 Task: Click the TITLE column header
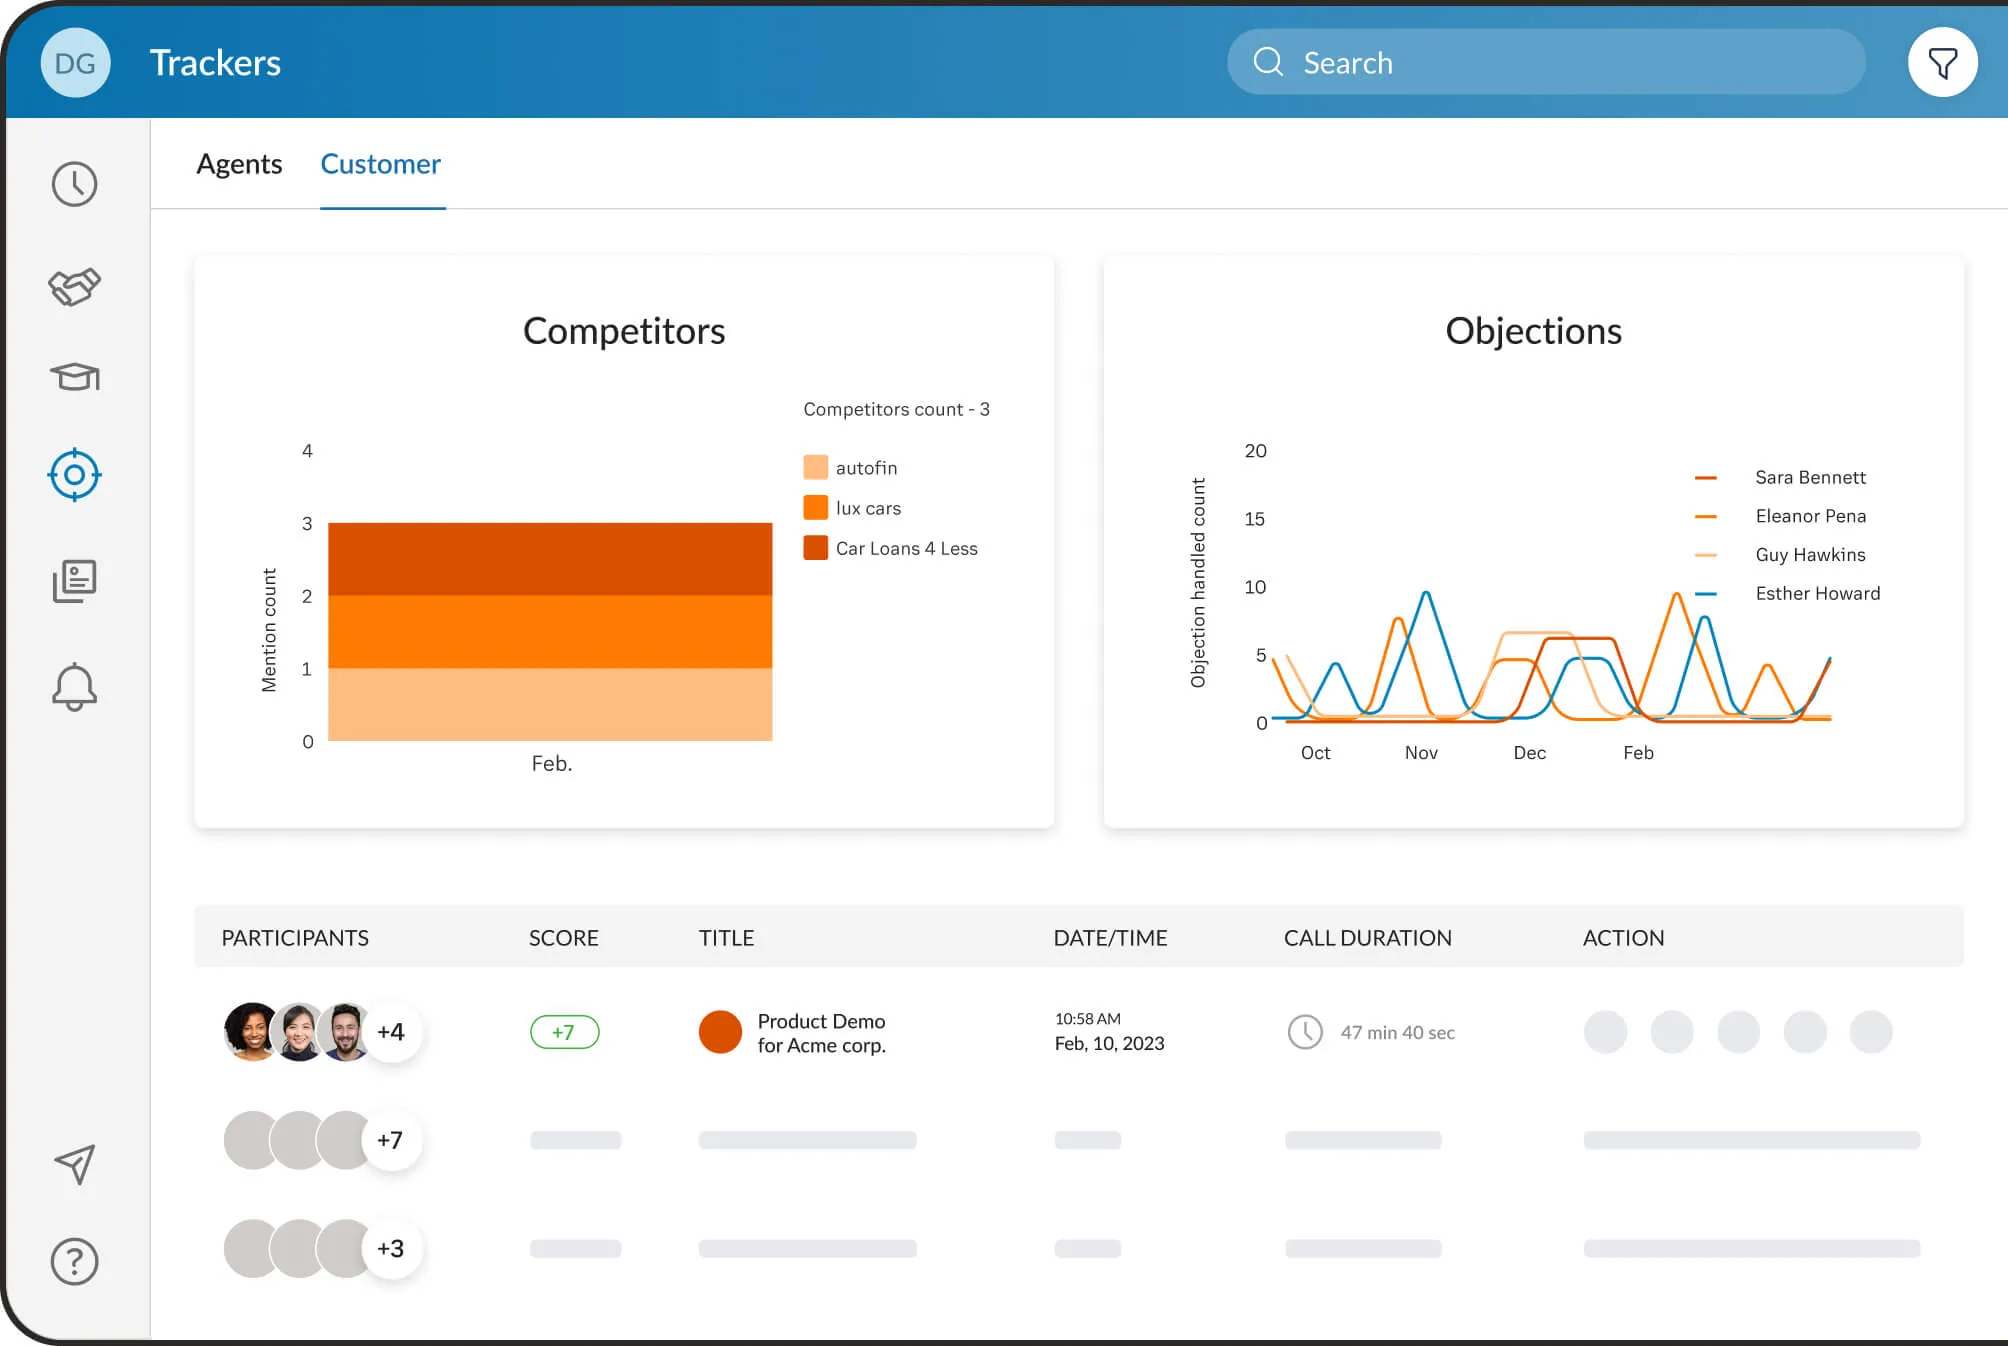tap(726, 938)
